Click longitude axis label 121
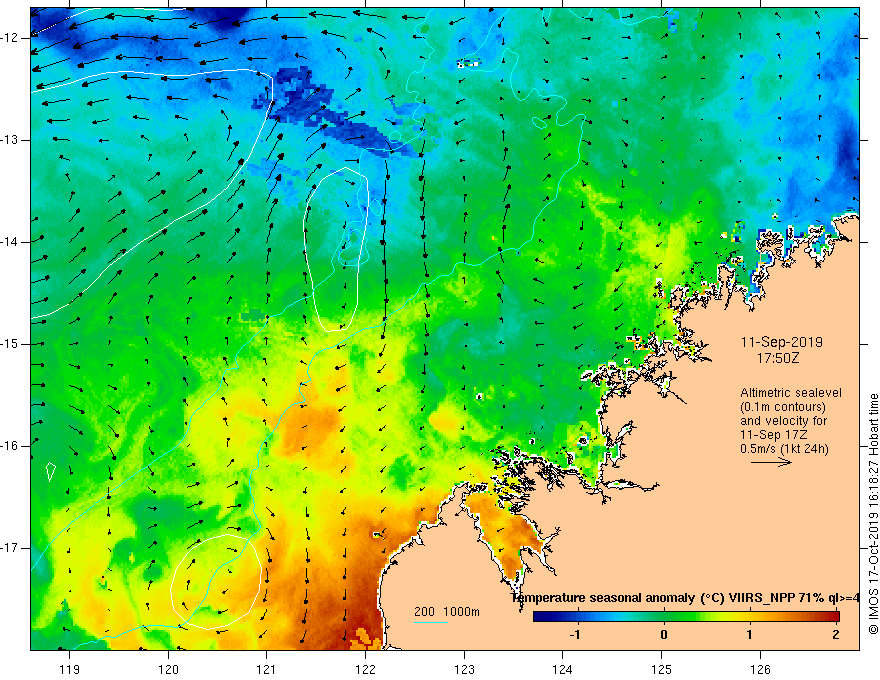The height and width of the screenshot is (680, 880). coord(266,669)
